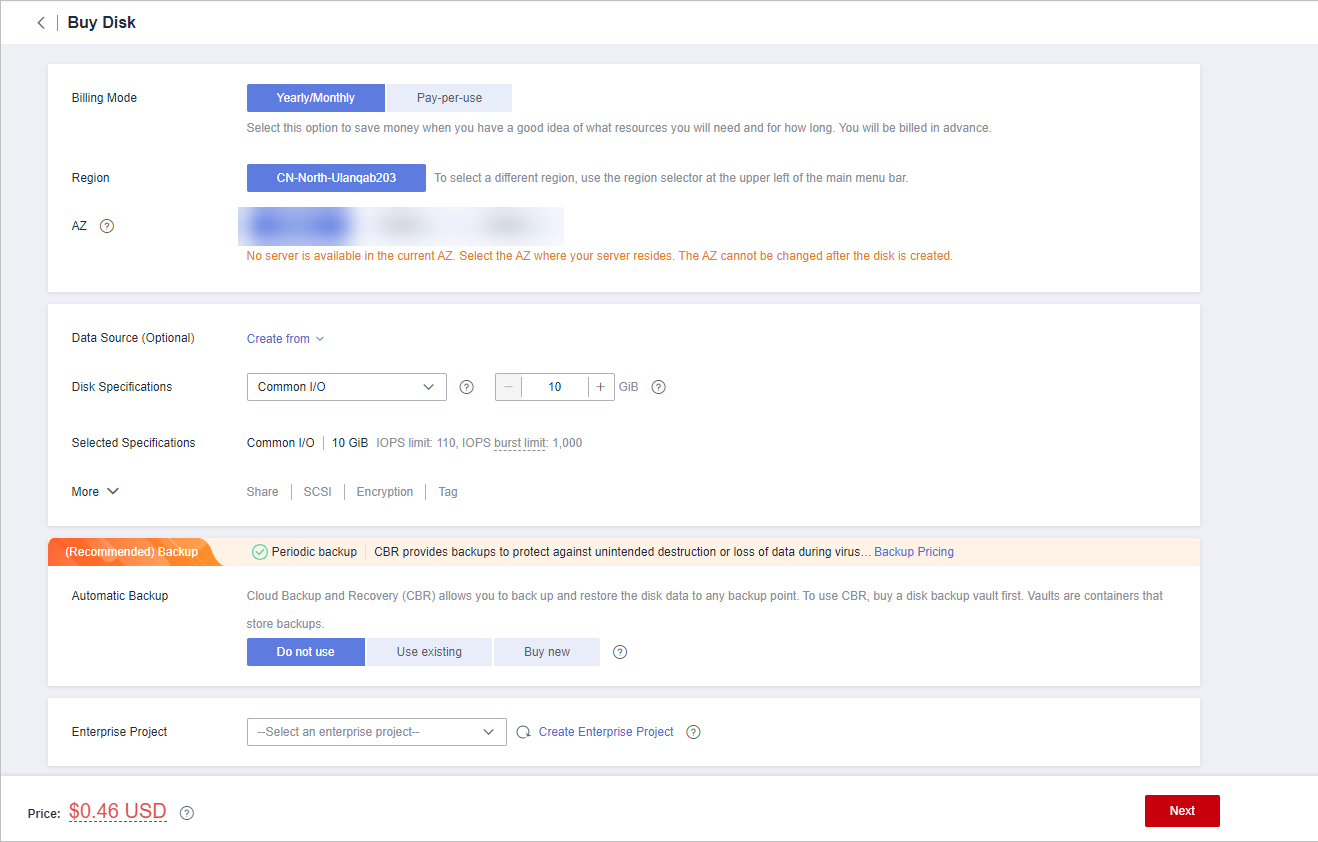Increase disk size with plus button
The image size is (1318, 842).
[x=601, y=387]
